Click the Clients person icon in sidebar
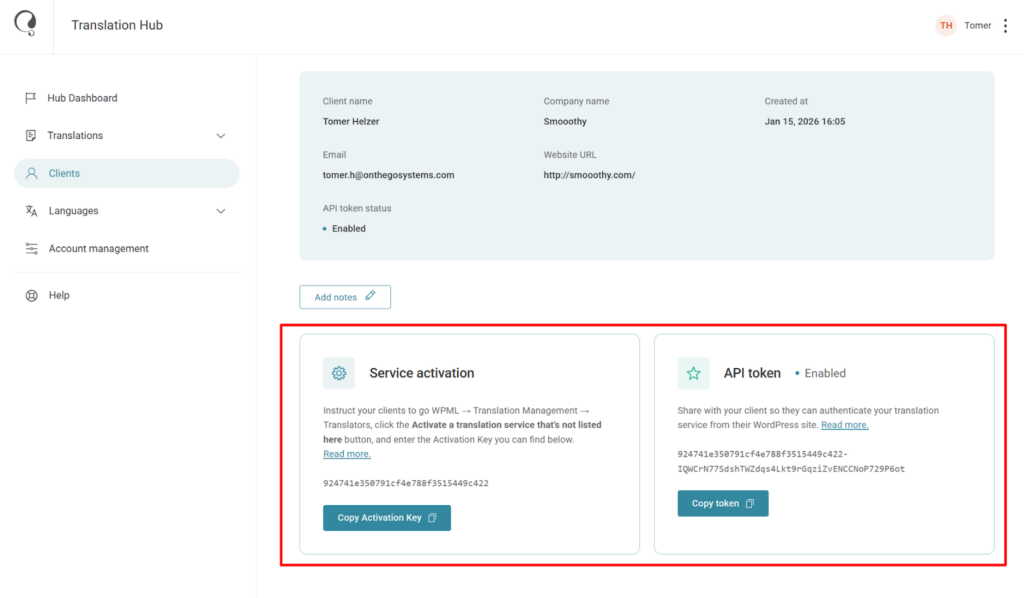The width and height of the screenshot is (1024, 598). click(31, 172)
